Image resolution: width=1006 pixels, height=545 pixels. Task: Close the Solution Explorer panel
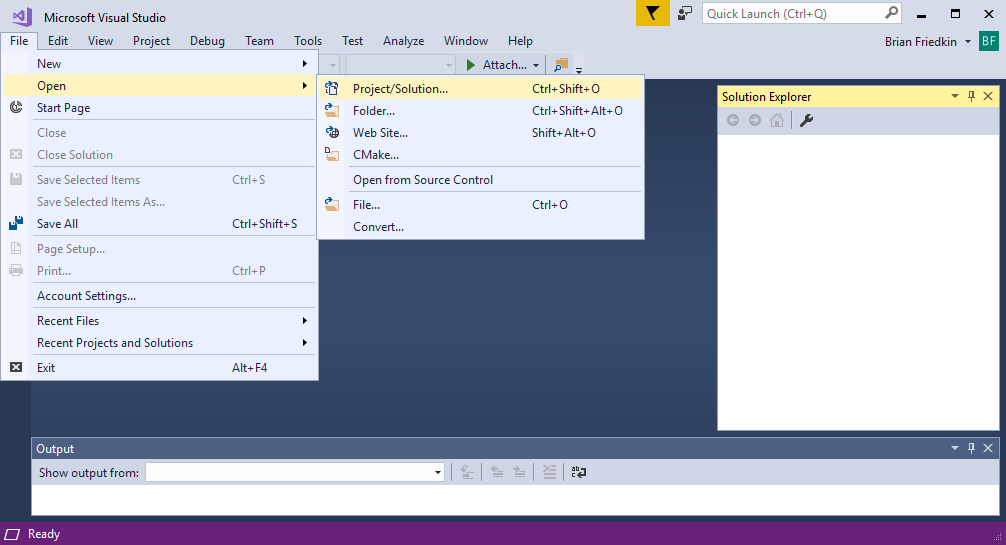[x=988, y=96]
